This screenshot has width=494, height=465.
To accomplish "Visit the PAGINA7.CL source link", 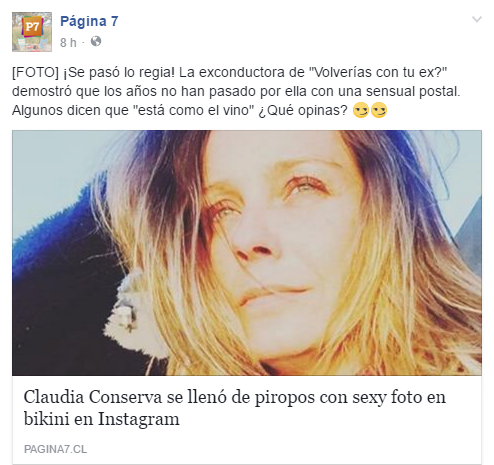I will tap(55, 449).
